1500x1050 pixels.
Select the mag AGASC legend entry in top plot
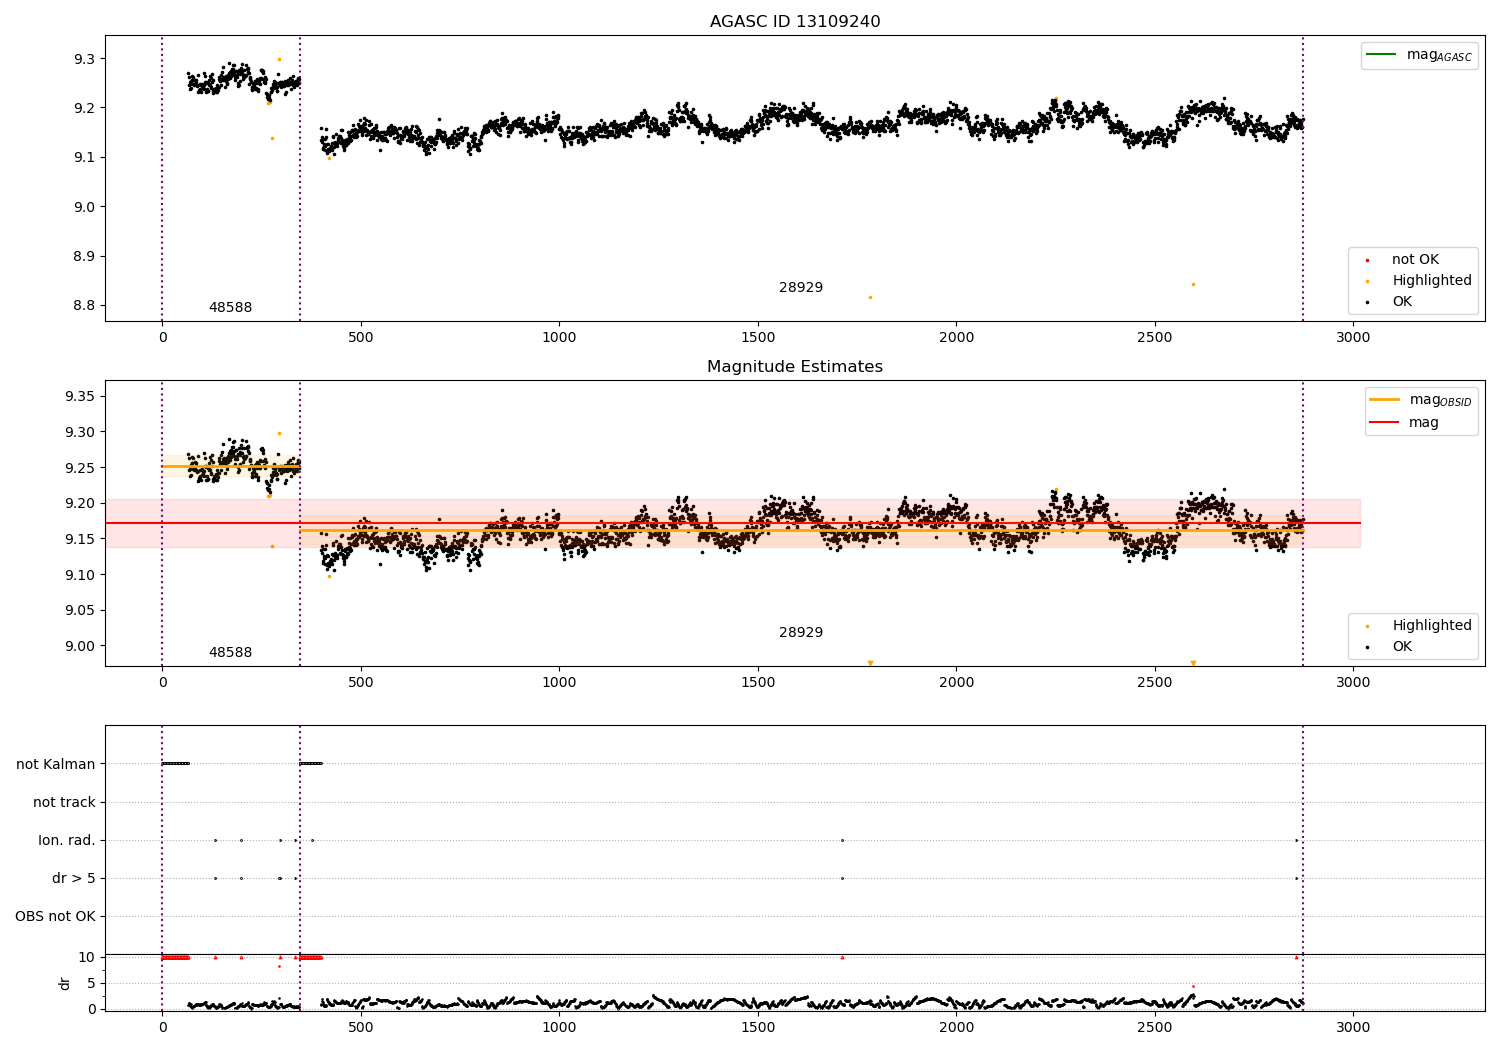[x=1419, y=55]
